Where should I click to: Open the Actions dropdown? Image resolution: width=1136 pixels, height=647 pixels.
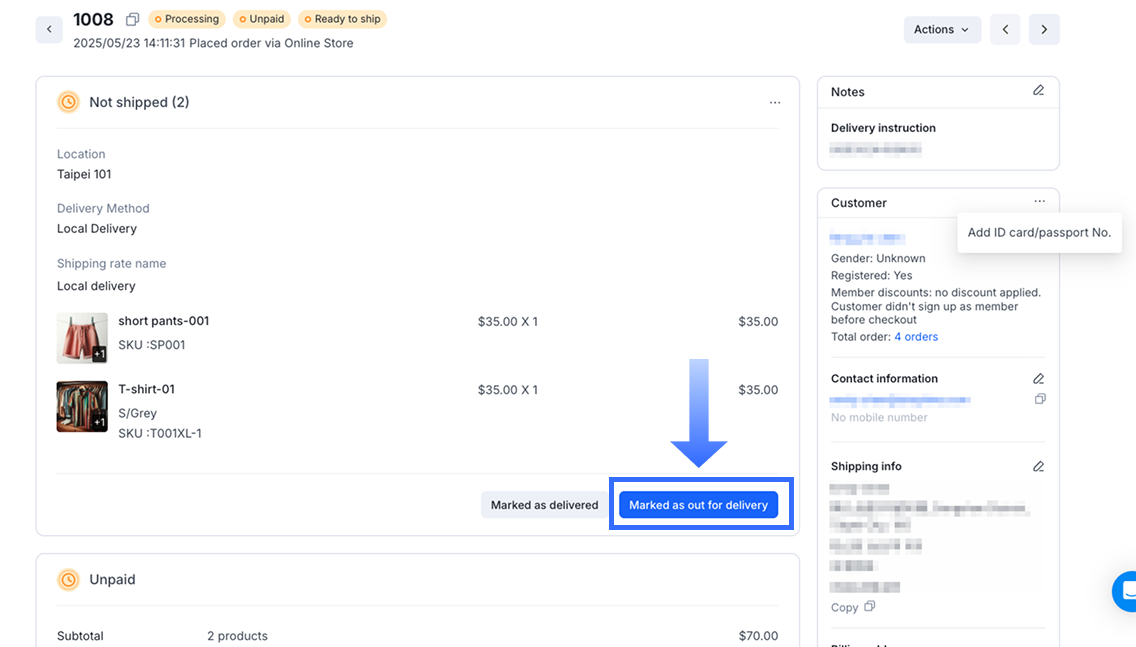click(x=941, y=29)
